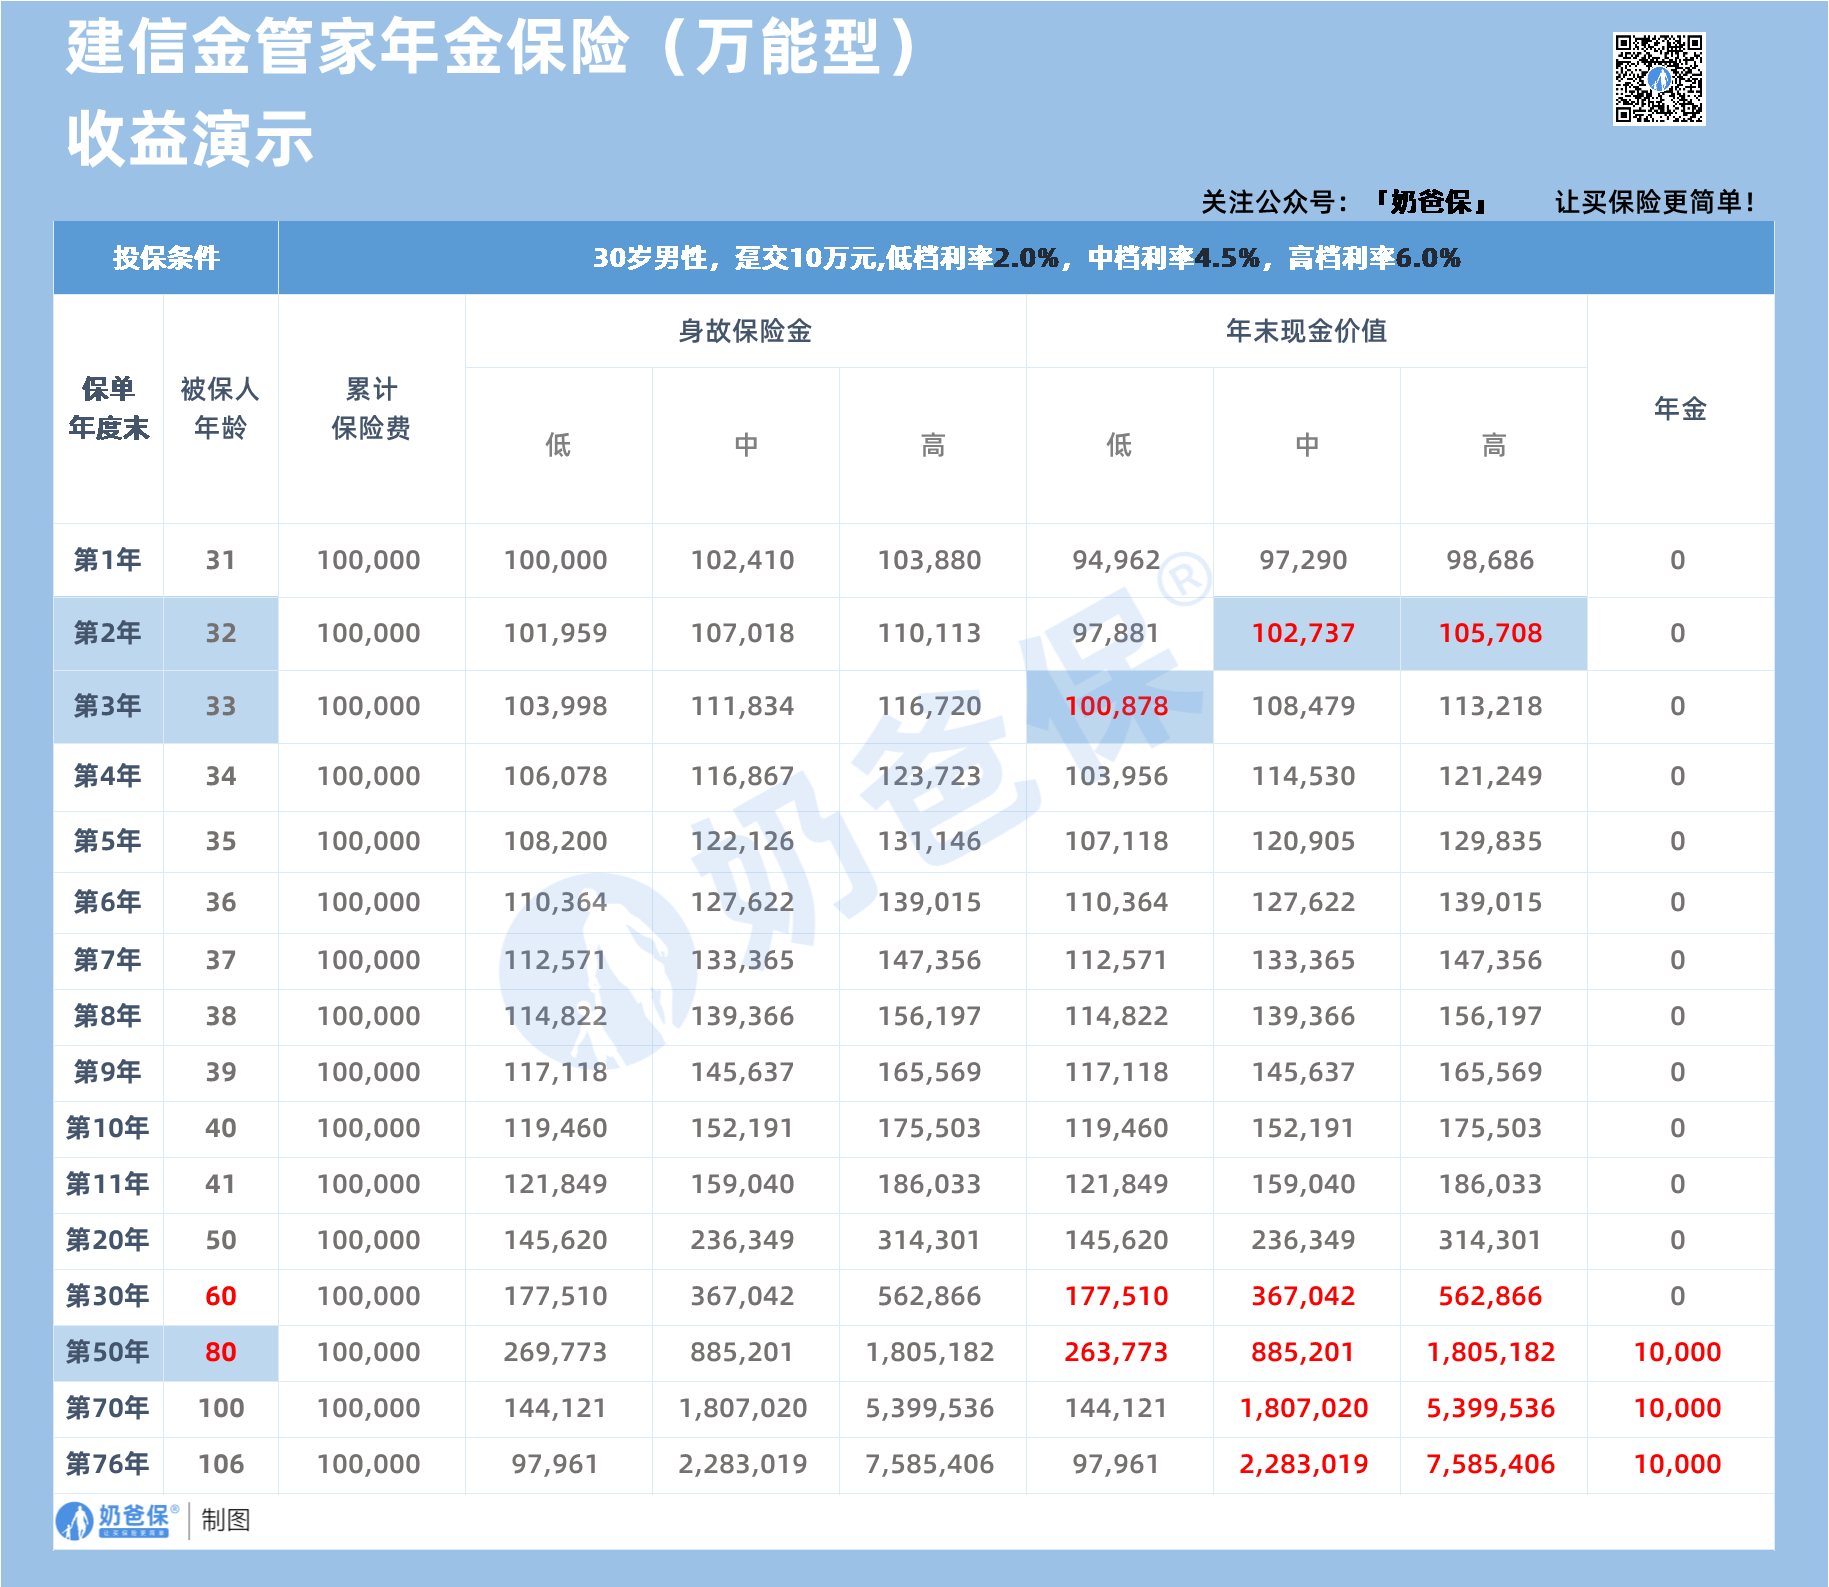
Task: Select the 第6年 row label
Action: pyautogui.click(x=107, y=902)
